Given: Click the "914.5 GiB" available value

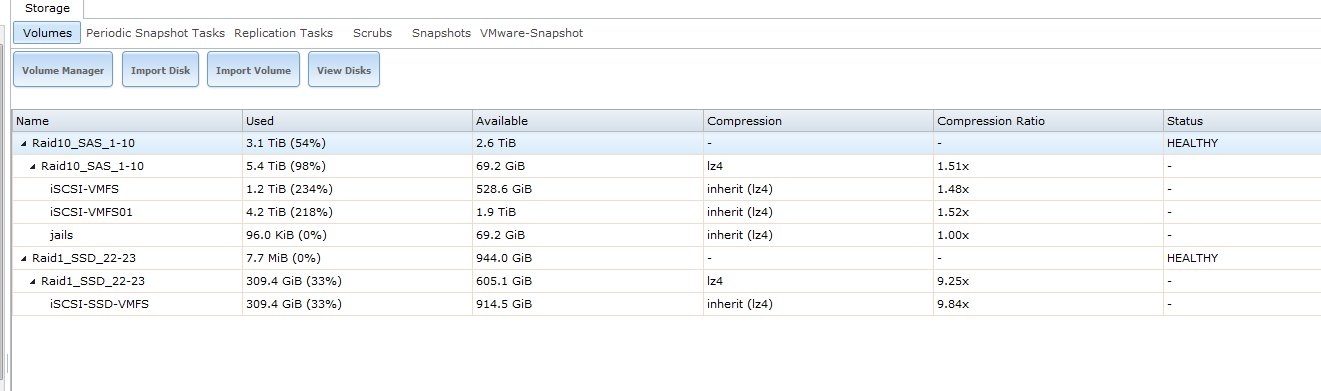Looking at the screenshot, I should (503, 305).
